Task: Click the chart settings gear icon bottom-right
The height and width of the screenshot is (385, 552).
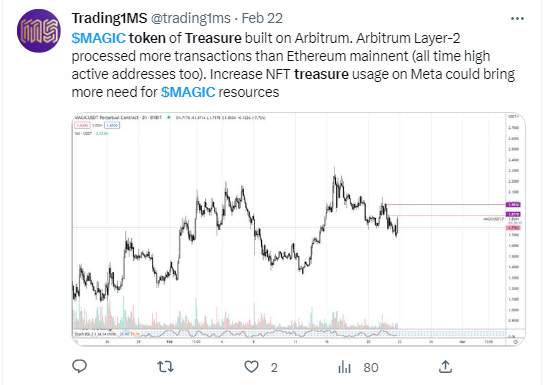Action: point(515,342)
